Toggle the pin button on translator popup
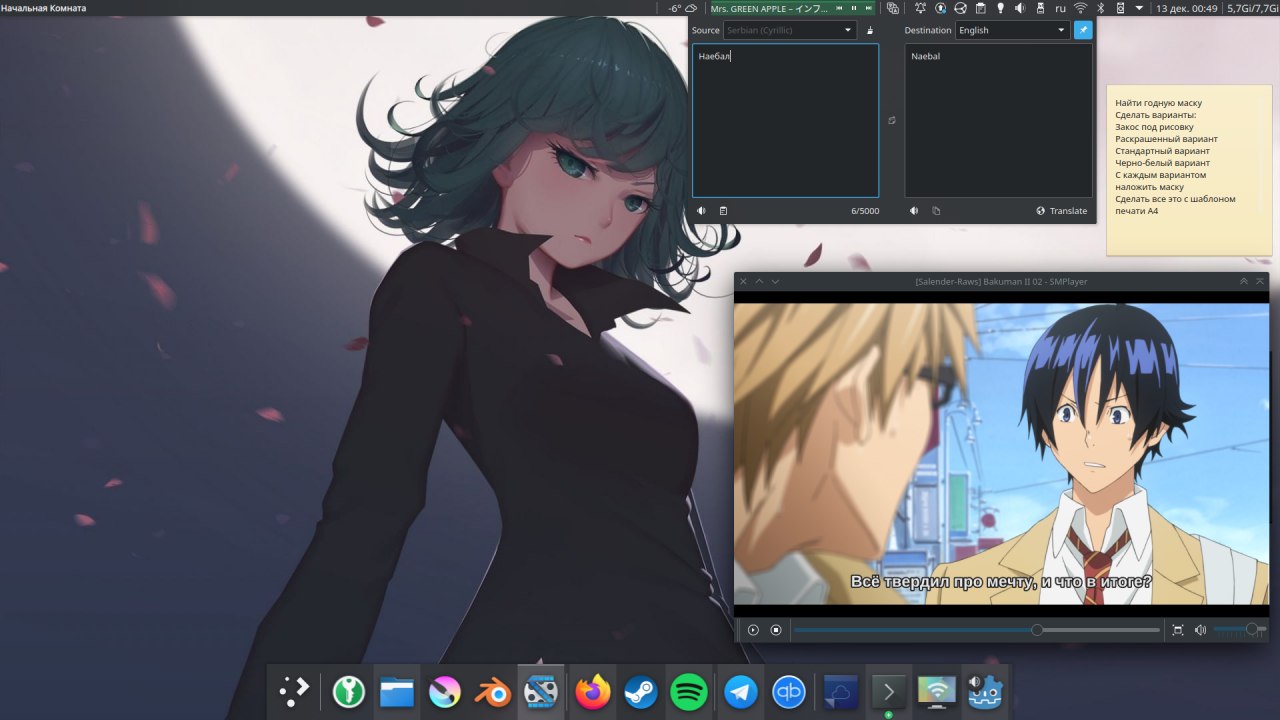Image resolution: width=1280 pixels, height=720 pixels. point(1083,30)
